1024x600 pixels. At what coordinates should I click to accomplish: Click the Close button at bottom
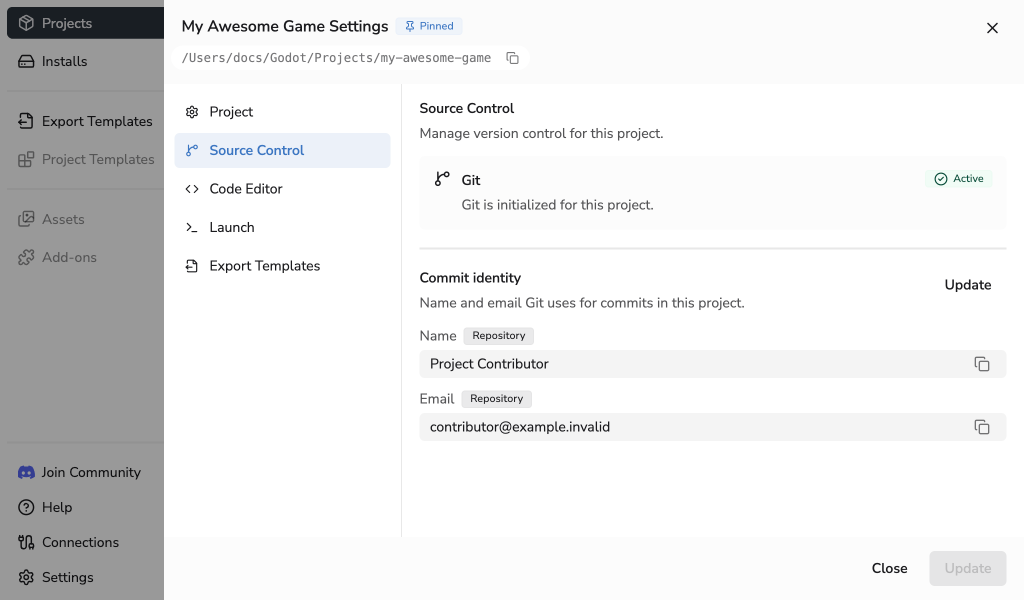tap(889, 569)
